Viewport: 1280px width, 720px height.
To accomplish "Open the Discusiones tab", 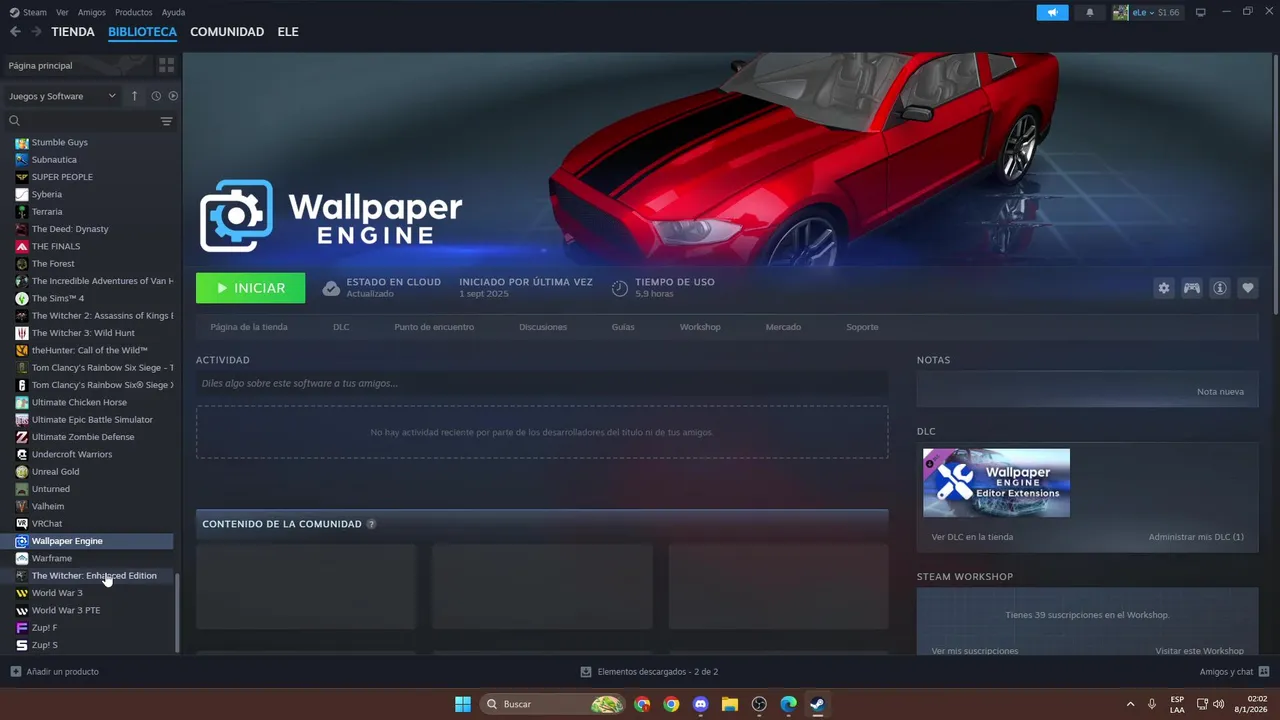I will pos(543,327).
